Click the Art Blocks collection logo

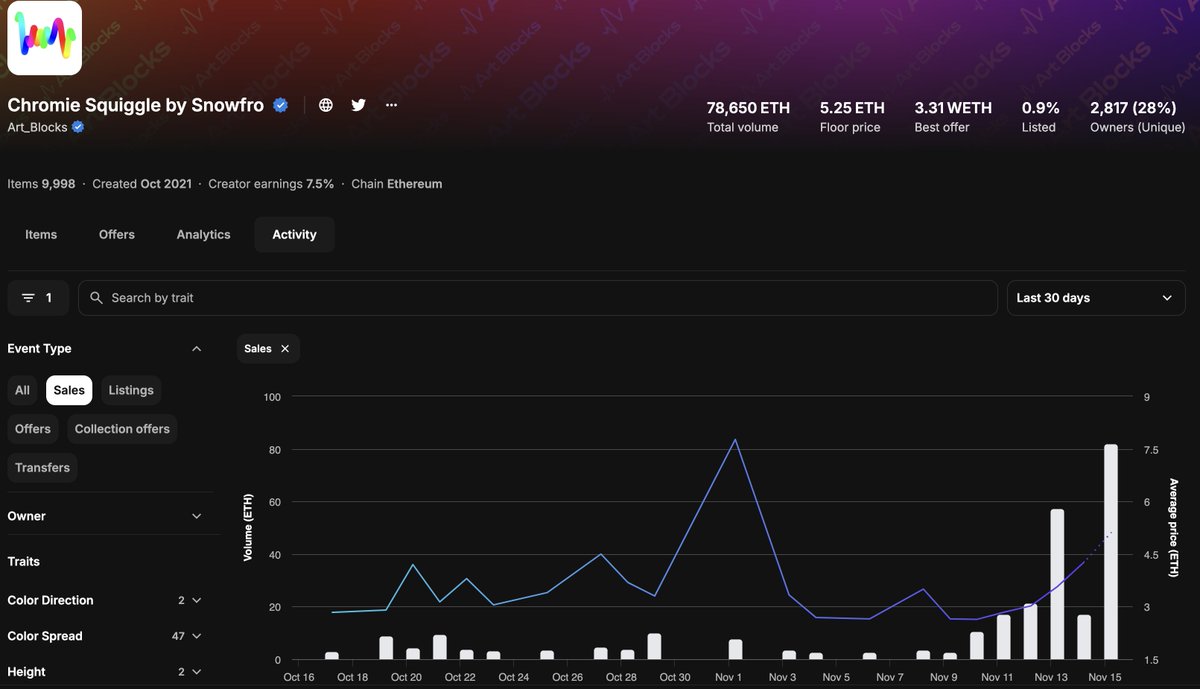point(44,37)
